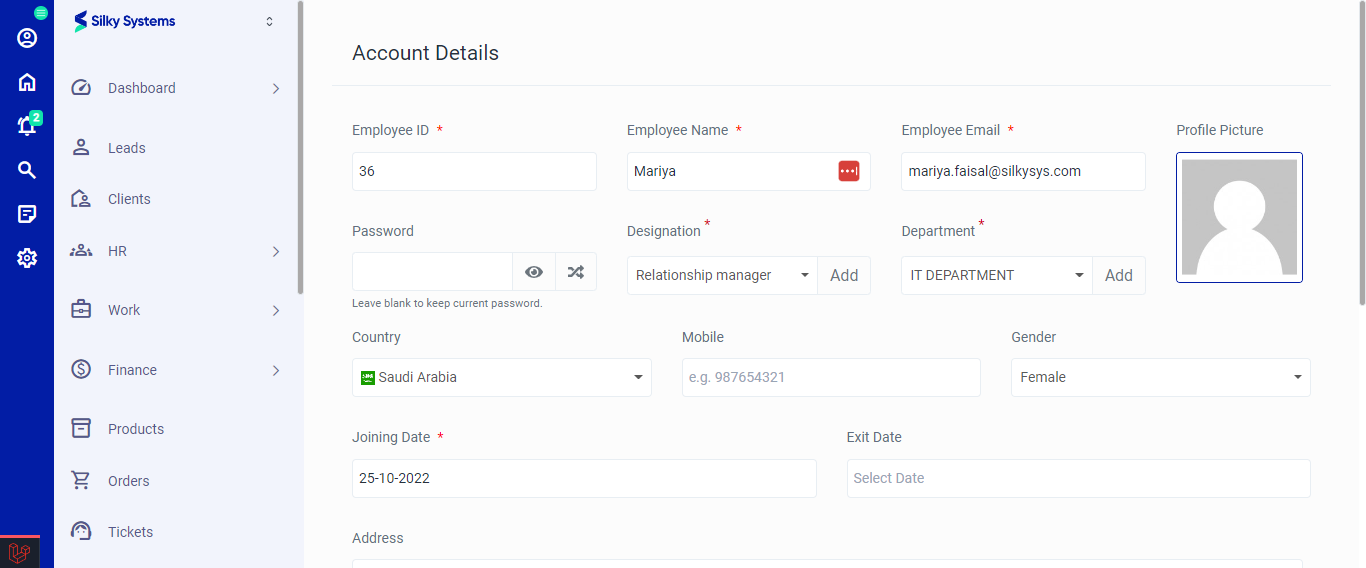
Task: Click the Employee ID field
Action: click(474, 171)
